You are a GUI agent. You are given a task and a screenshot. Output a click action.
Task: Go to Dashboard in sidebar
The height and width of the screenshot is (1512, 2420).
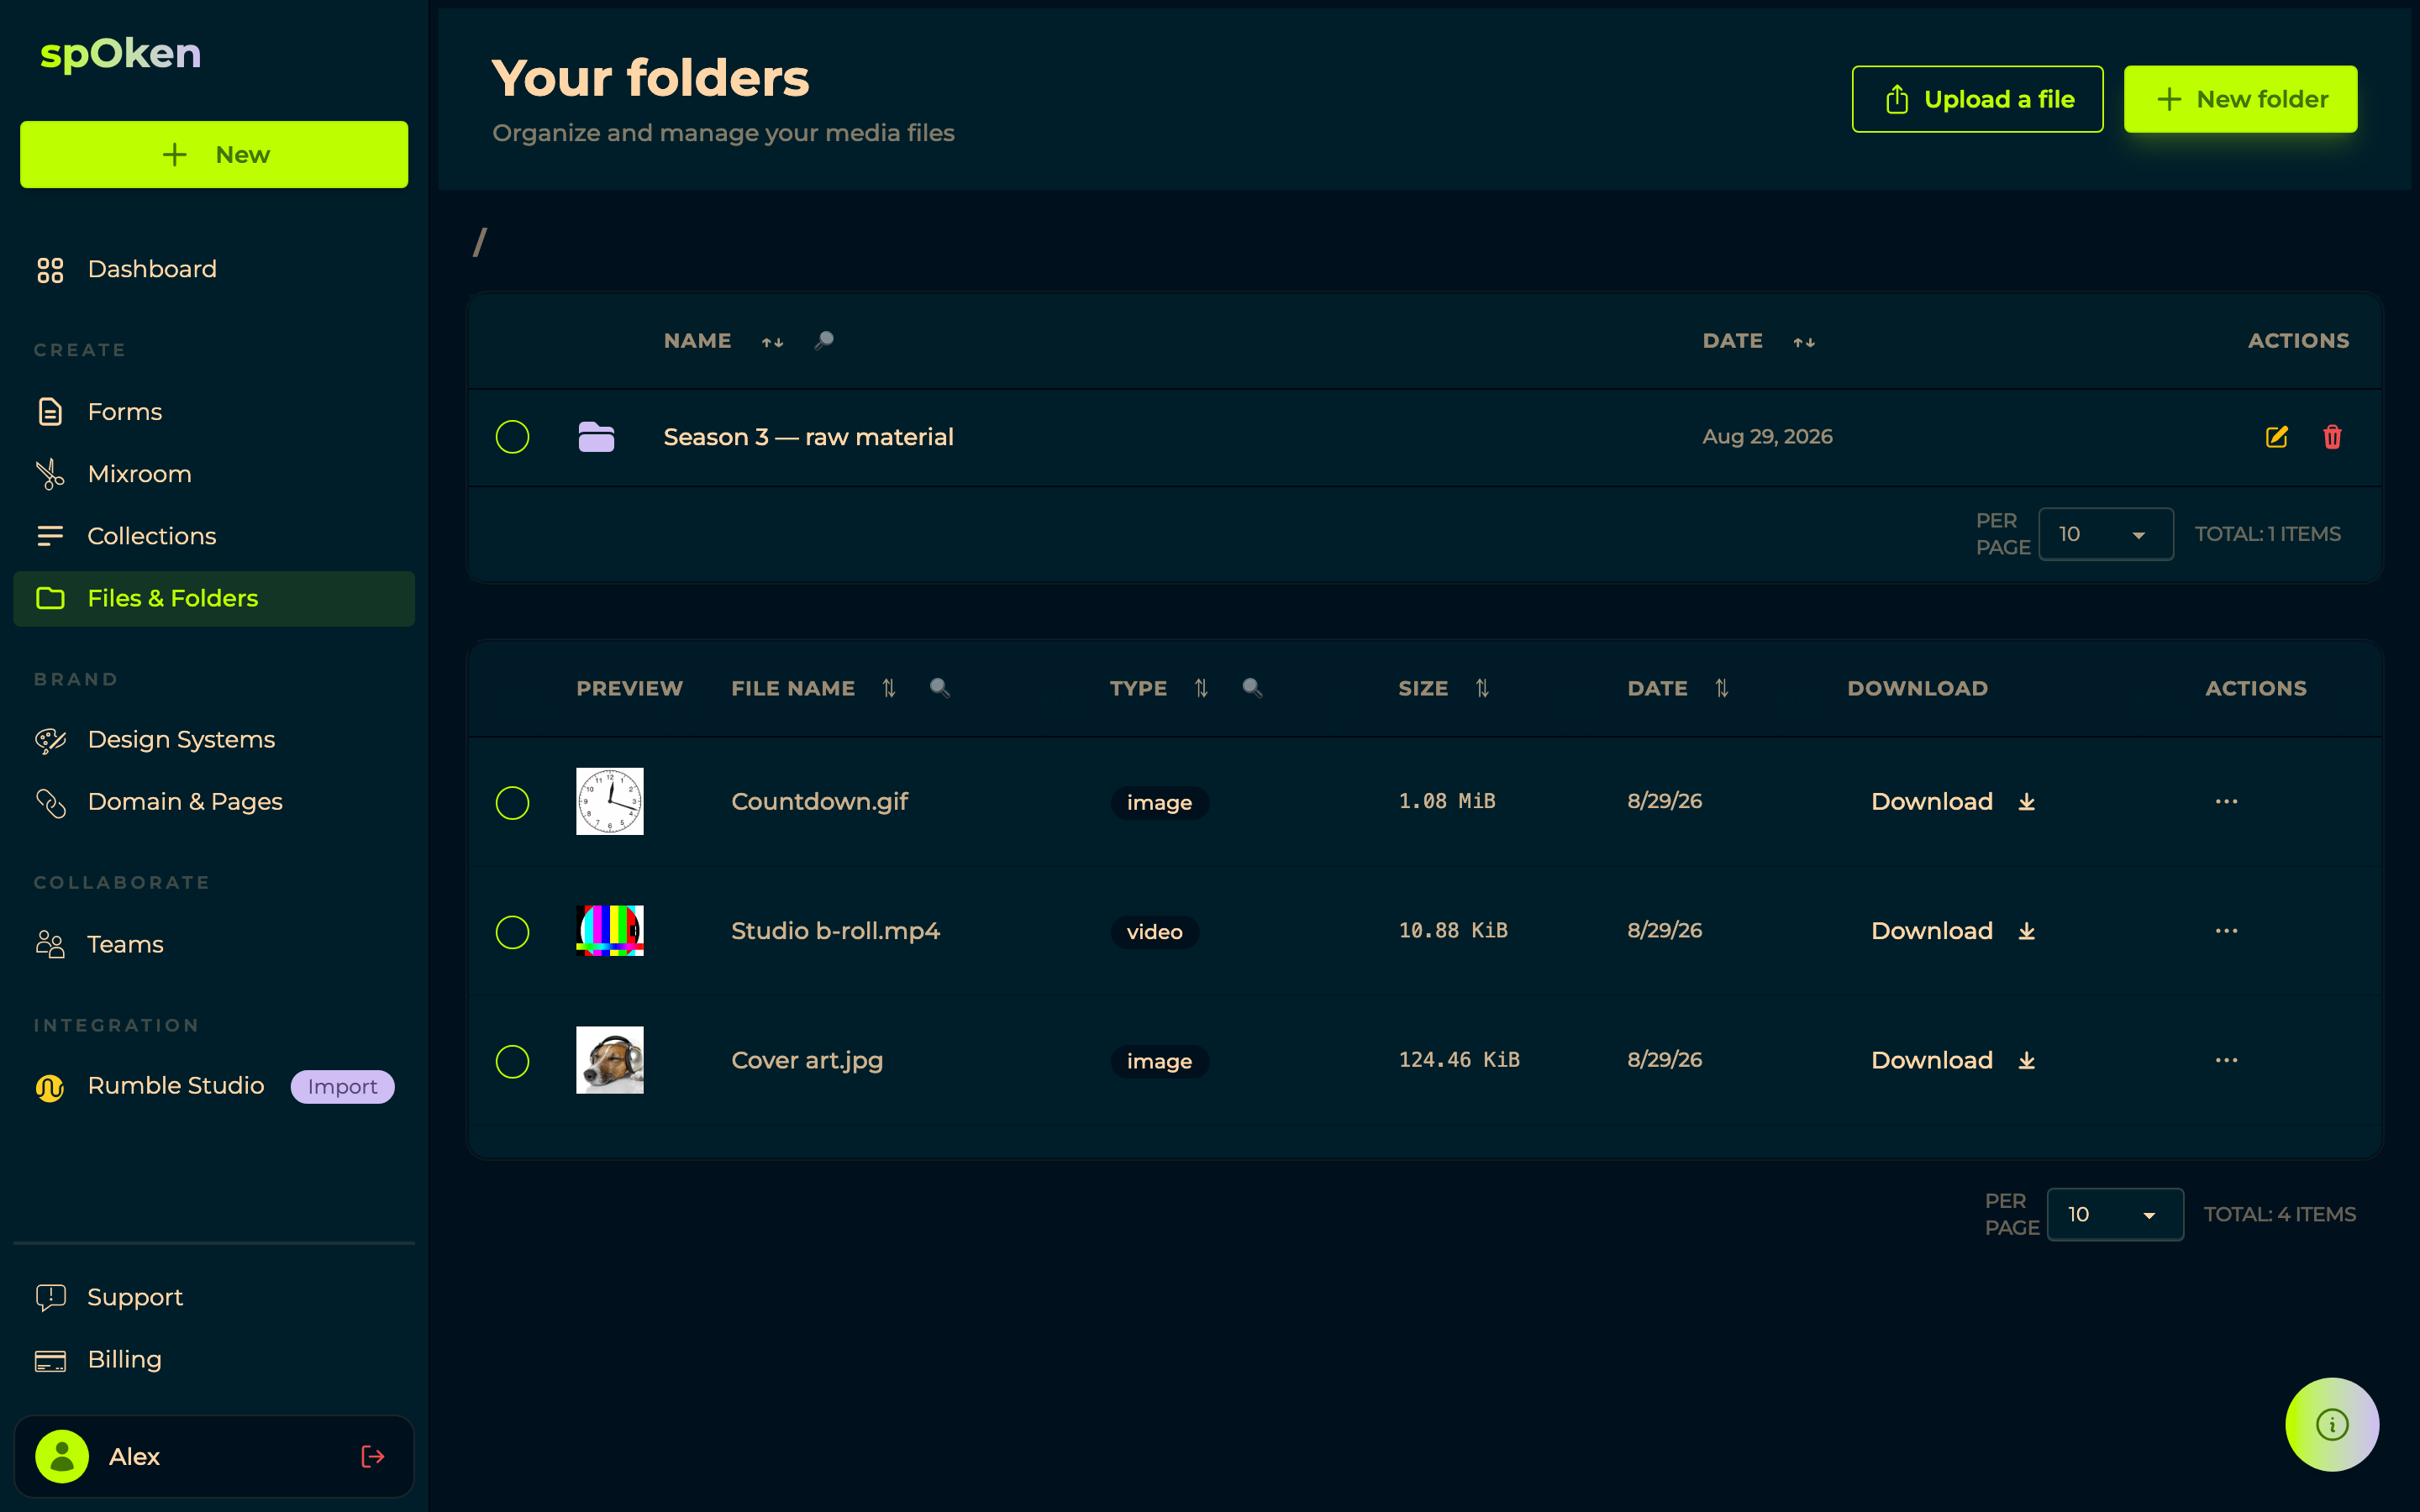click(x=214, y=269)
